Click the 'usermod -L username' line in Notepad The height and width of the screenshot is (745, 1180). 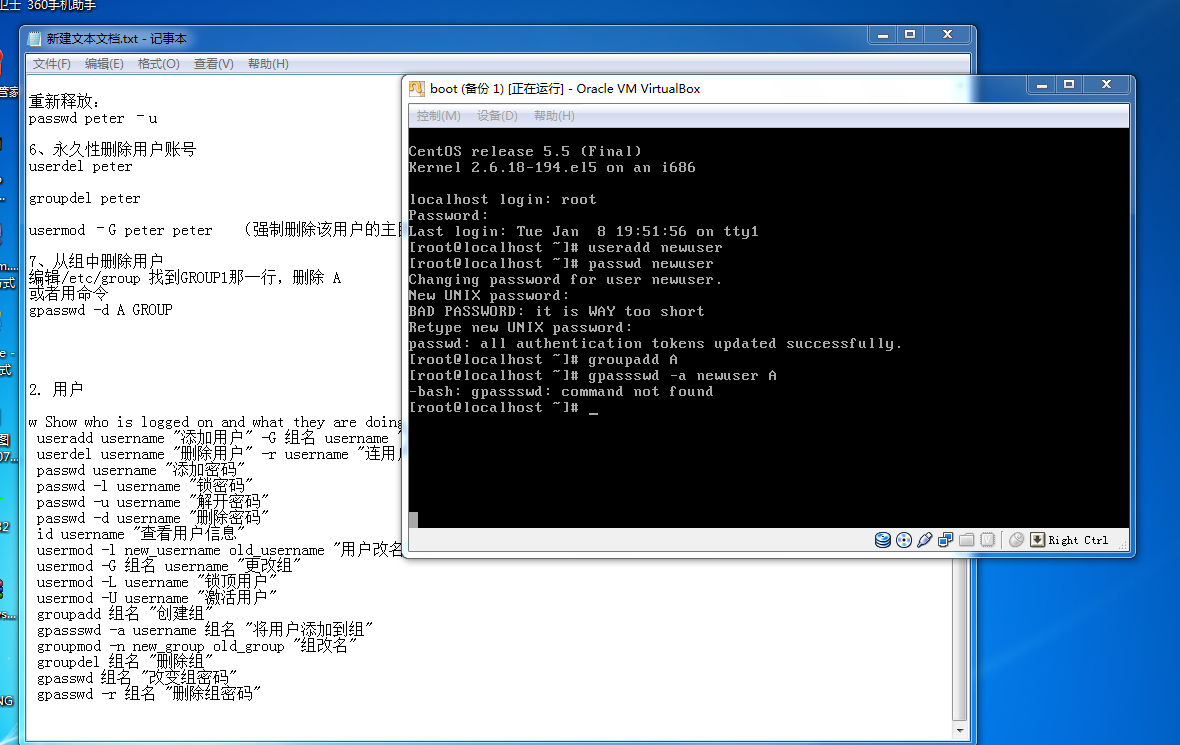157,582
